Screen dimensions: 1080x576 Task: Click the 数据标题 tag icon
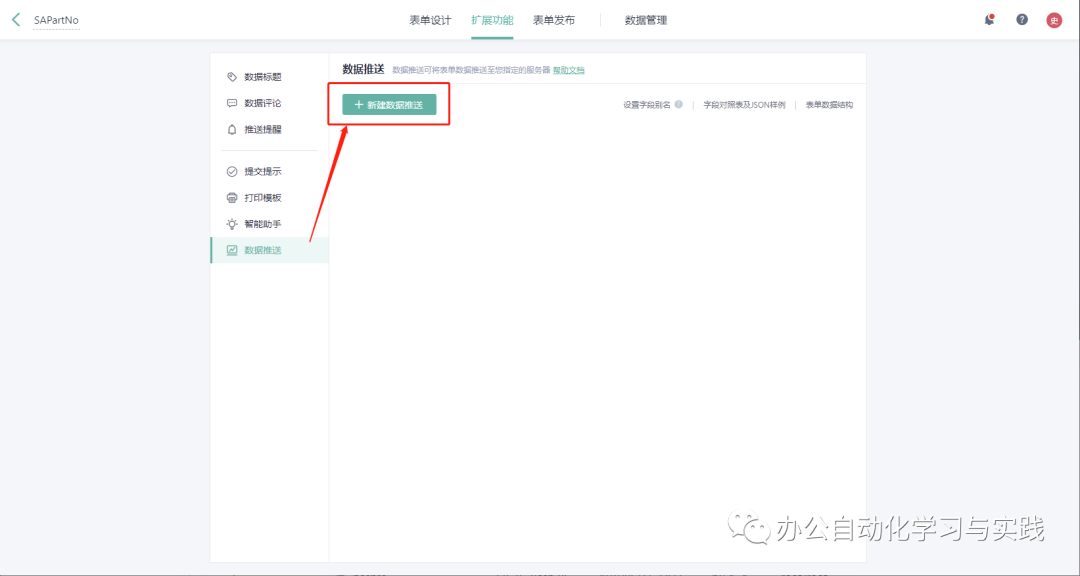232,77
